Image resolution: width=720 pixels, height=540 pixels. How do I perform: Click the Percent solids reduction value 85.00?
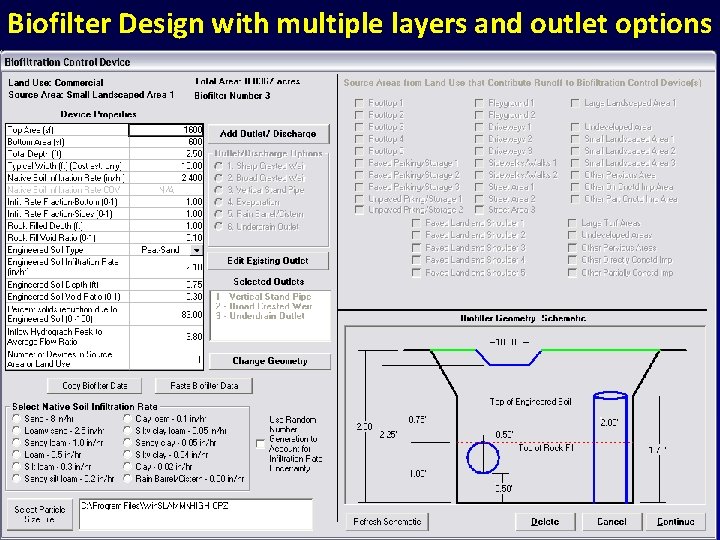pyautogui.click(x=166, y=314)
